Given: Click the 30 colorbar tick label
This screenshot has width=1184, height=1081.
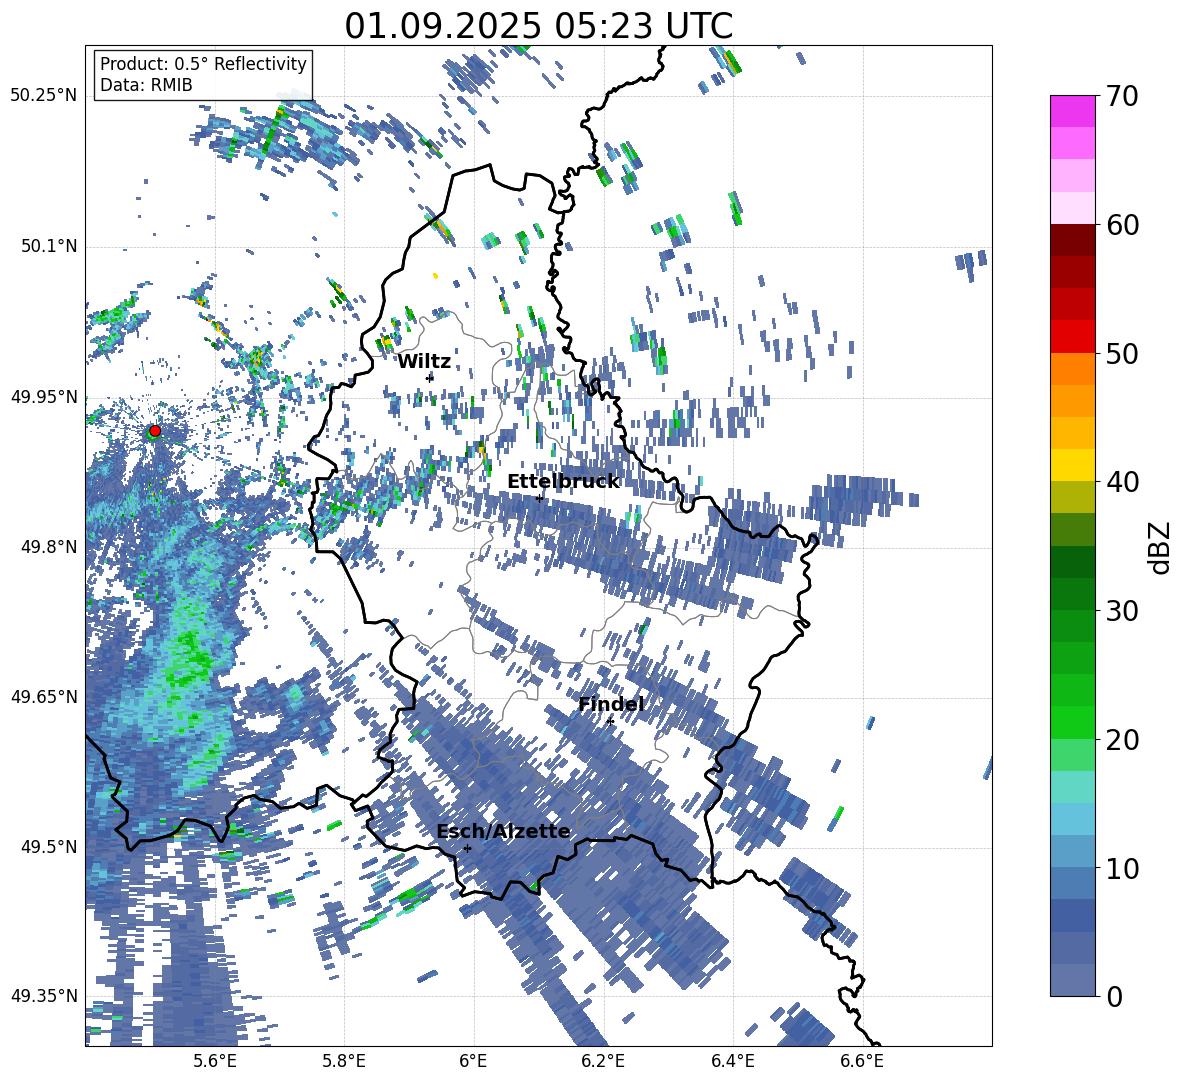Looking at the screenshot, I should 1123,611.
